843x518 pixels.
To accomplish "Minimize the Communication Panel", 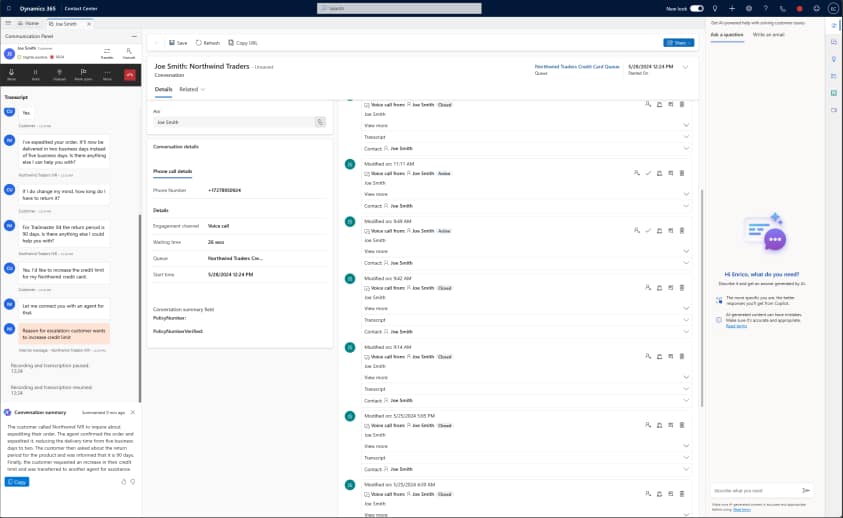I will coord(134,35).
